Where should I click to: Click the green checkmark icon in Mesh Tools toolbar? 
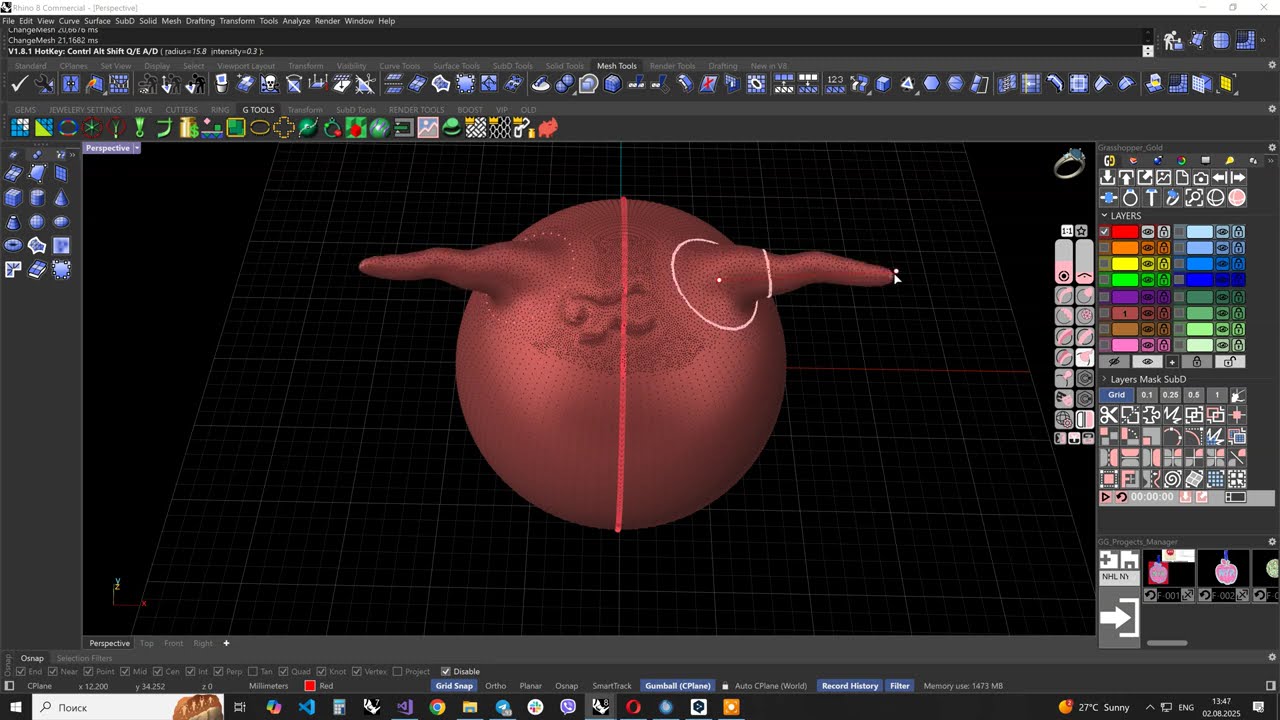(x=19, y=84)
